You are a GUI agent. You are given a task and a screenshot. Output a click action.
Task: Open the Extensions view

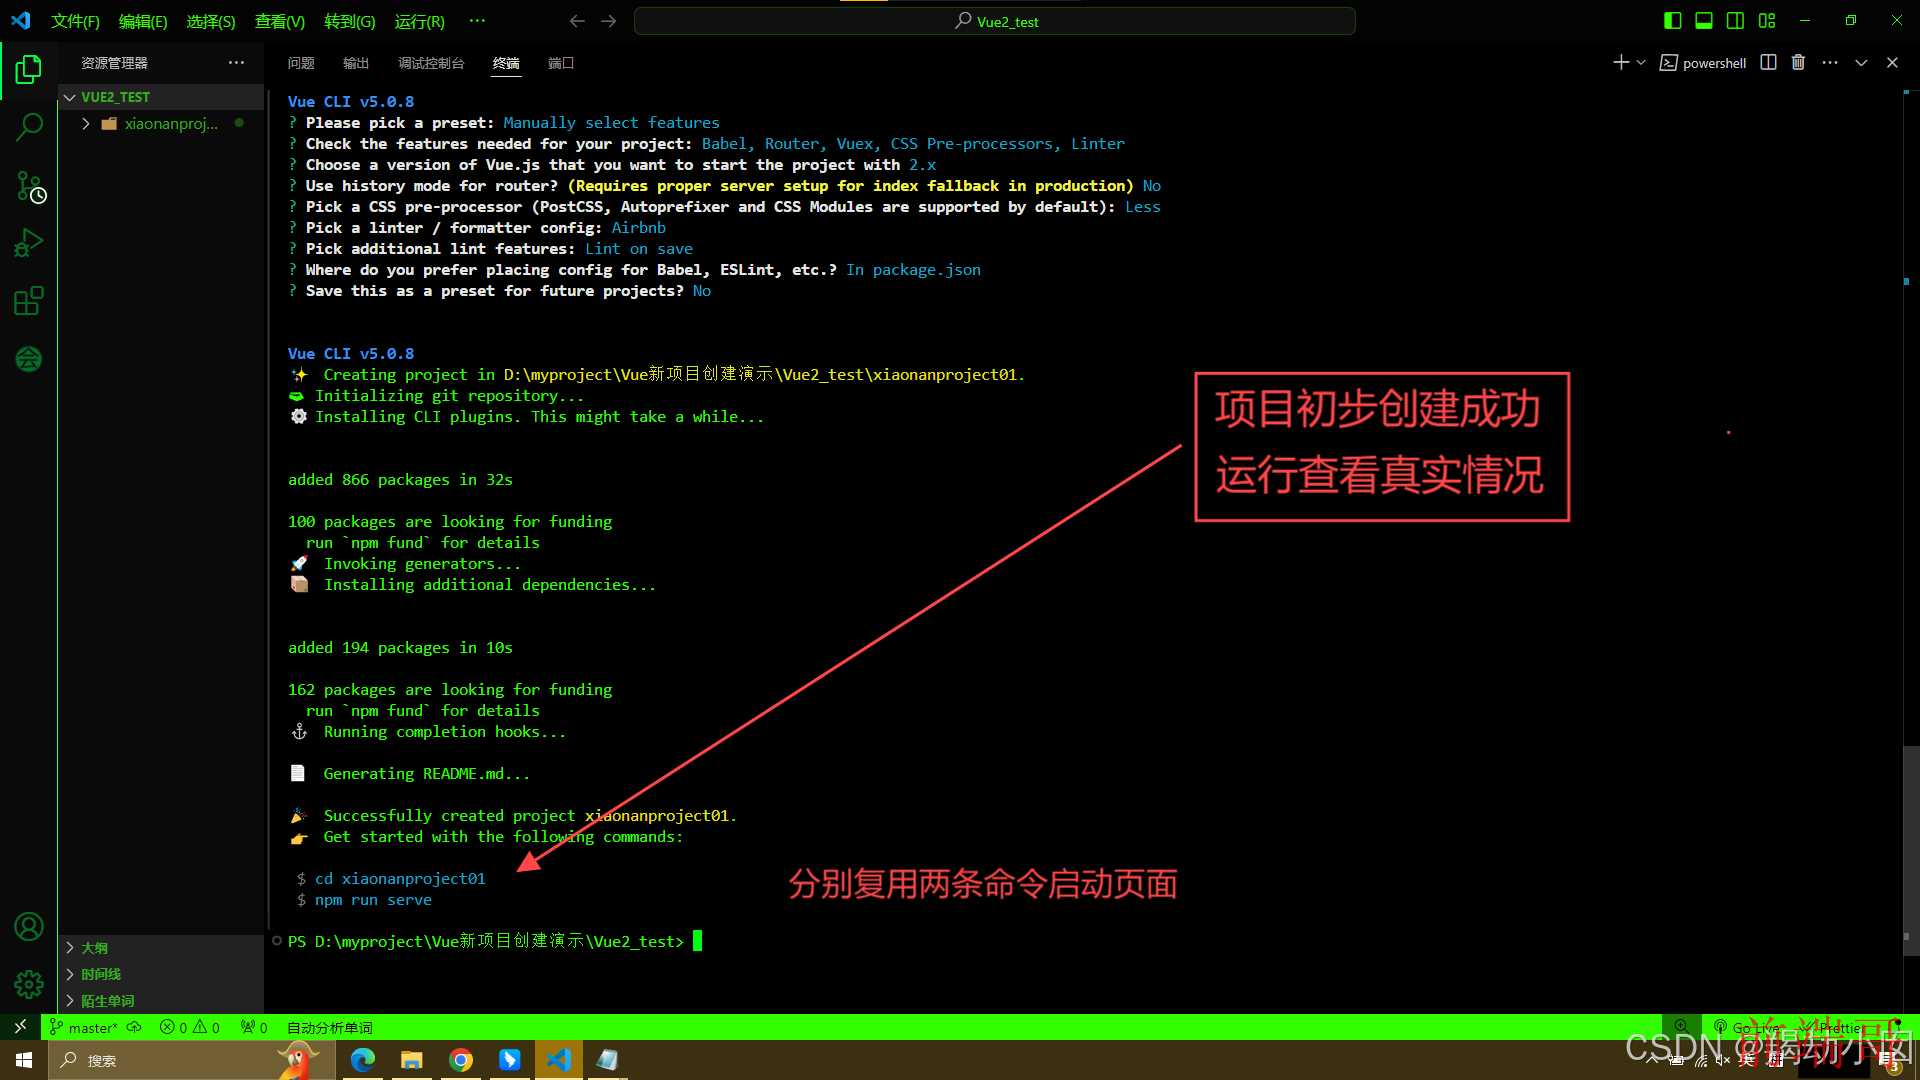click(x=29, y=301)
